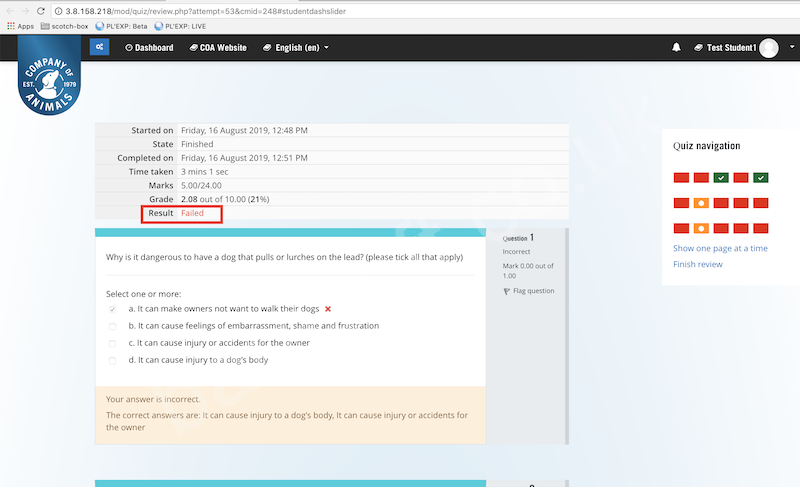Tick answer c. injury or accidents for owner

112,343
